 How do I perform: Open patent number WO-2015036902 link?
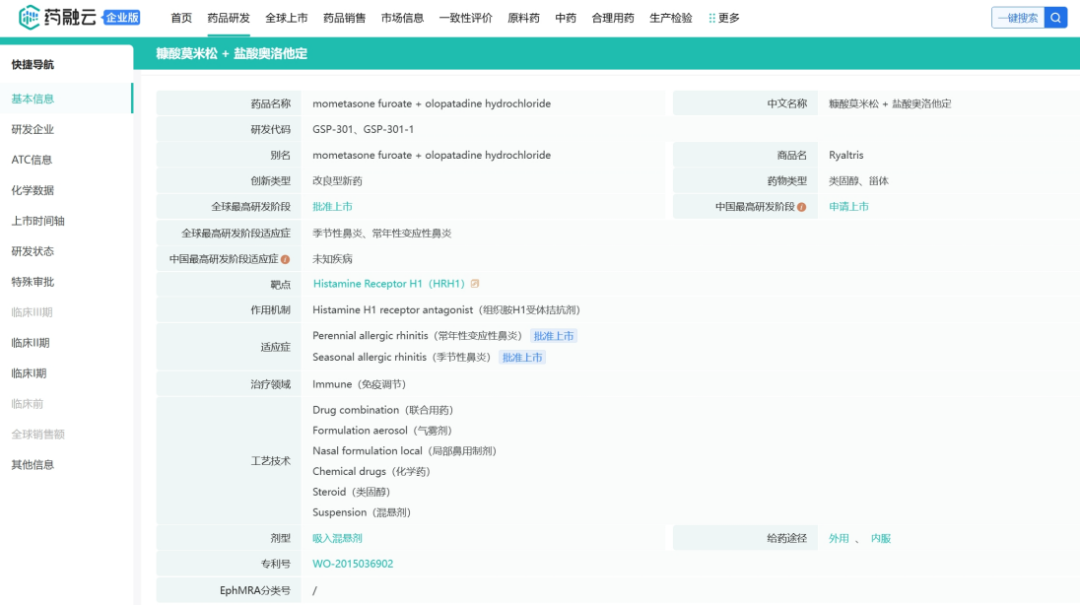point(353,564)
